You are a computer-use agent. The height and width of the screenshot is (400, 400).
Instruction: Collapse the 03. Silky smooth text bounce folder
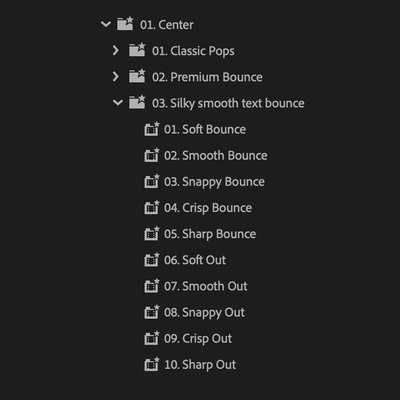click(x=118, y=103)
